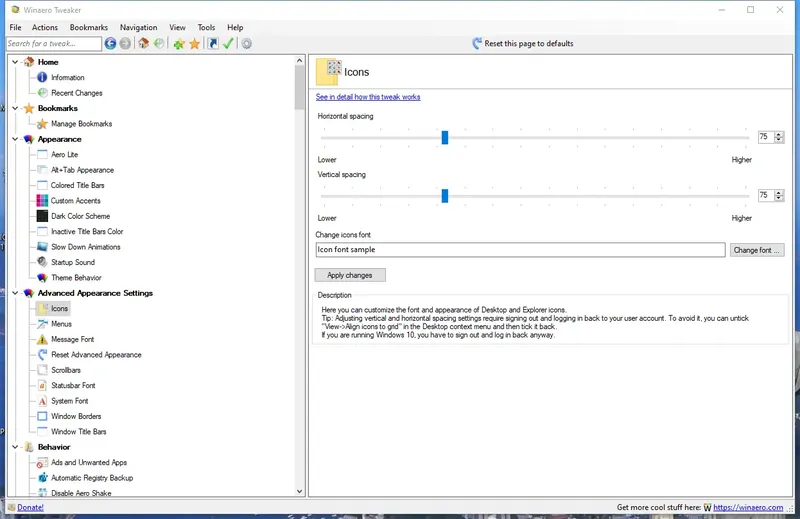Click the Reset page curved arrow icon
Viewport: 800px width, 519px height.
pos(477,44)
